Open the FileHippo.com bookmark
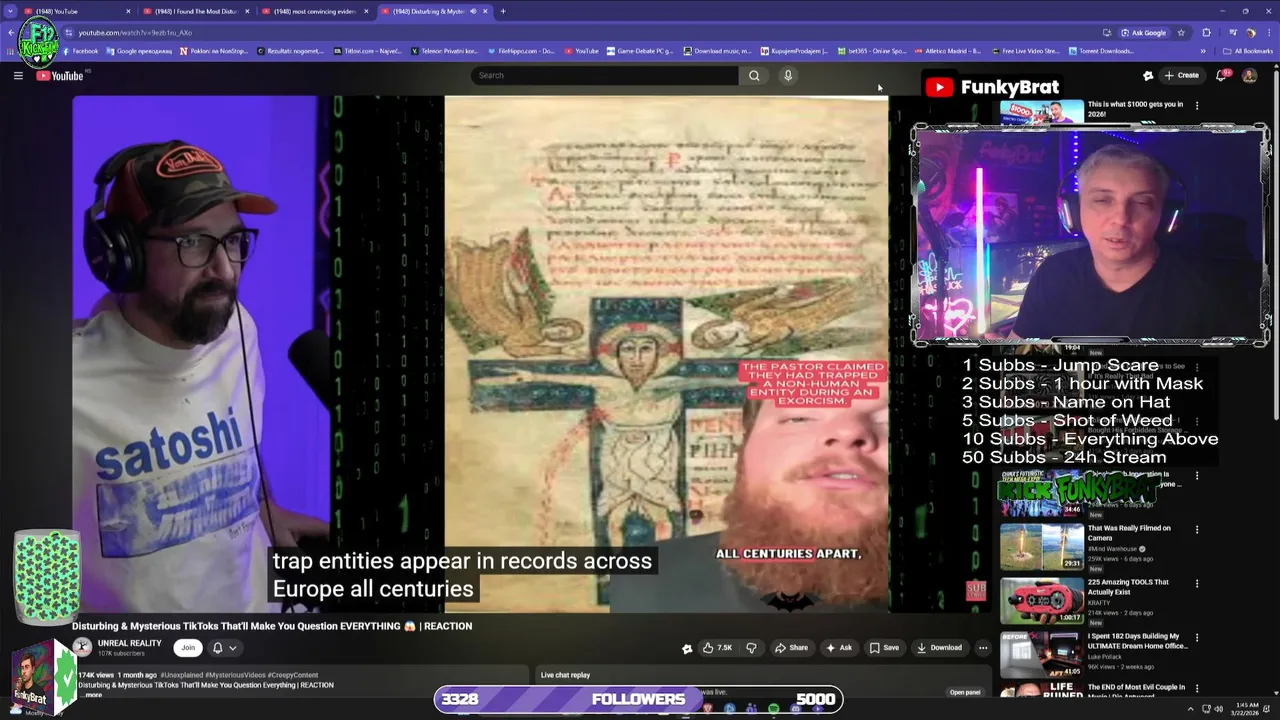1280x720 pixels. point(522,51)
